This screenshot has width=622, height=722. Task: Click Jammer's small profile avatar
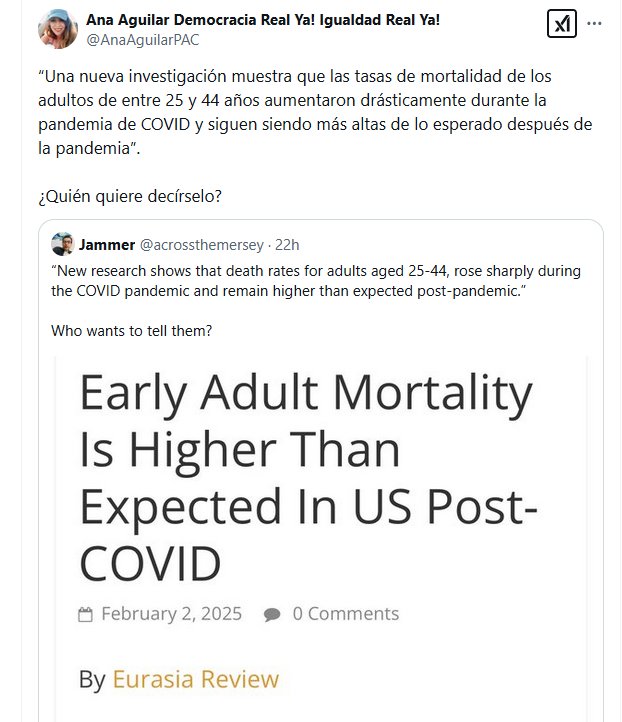62,244
